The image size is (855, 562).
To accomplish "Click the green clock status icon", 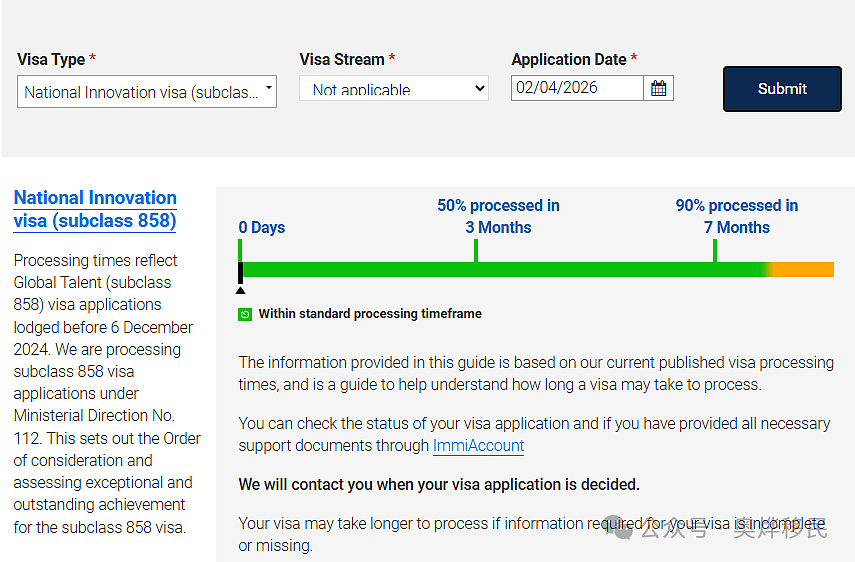I will (245, 315).
